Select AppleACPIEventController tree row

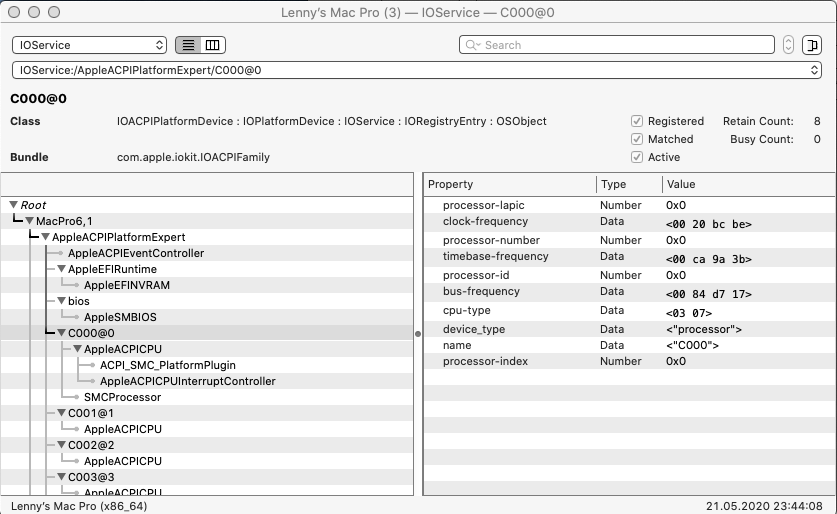tap(207, 253)
